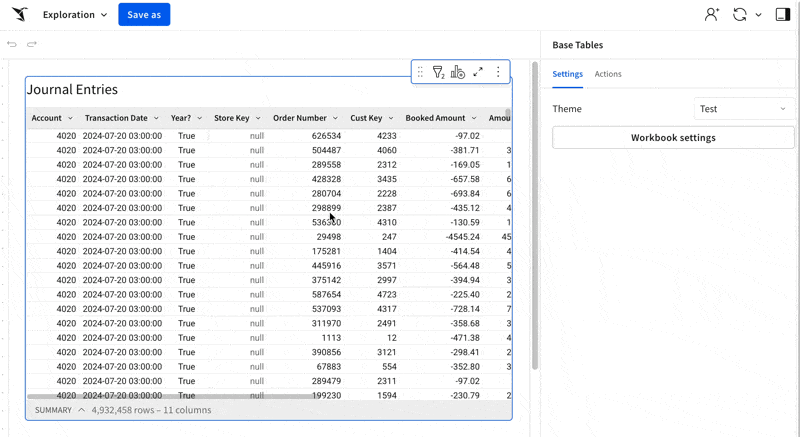
Task: Click the share/add user icon
Action: pos(711,15)
